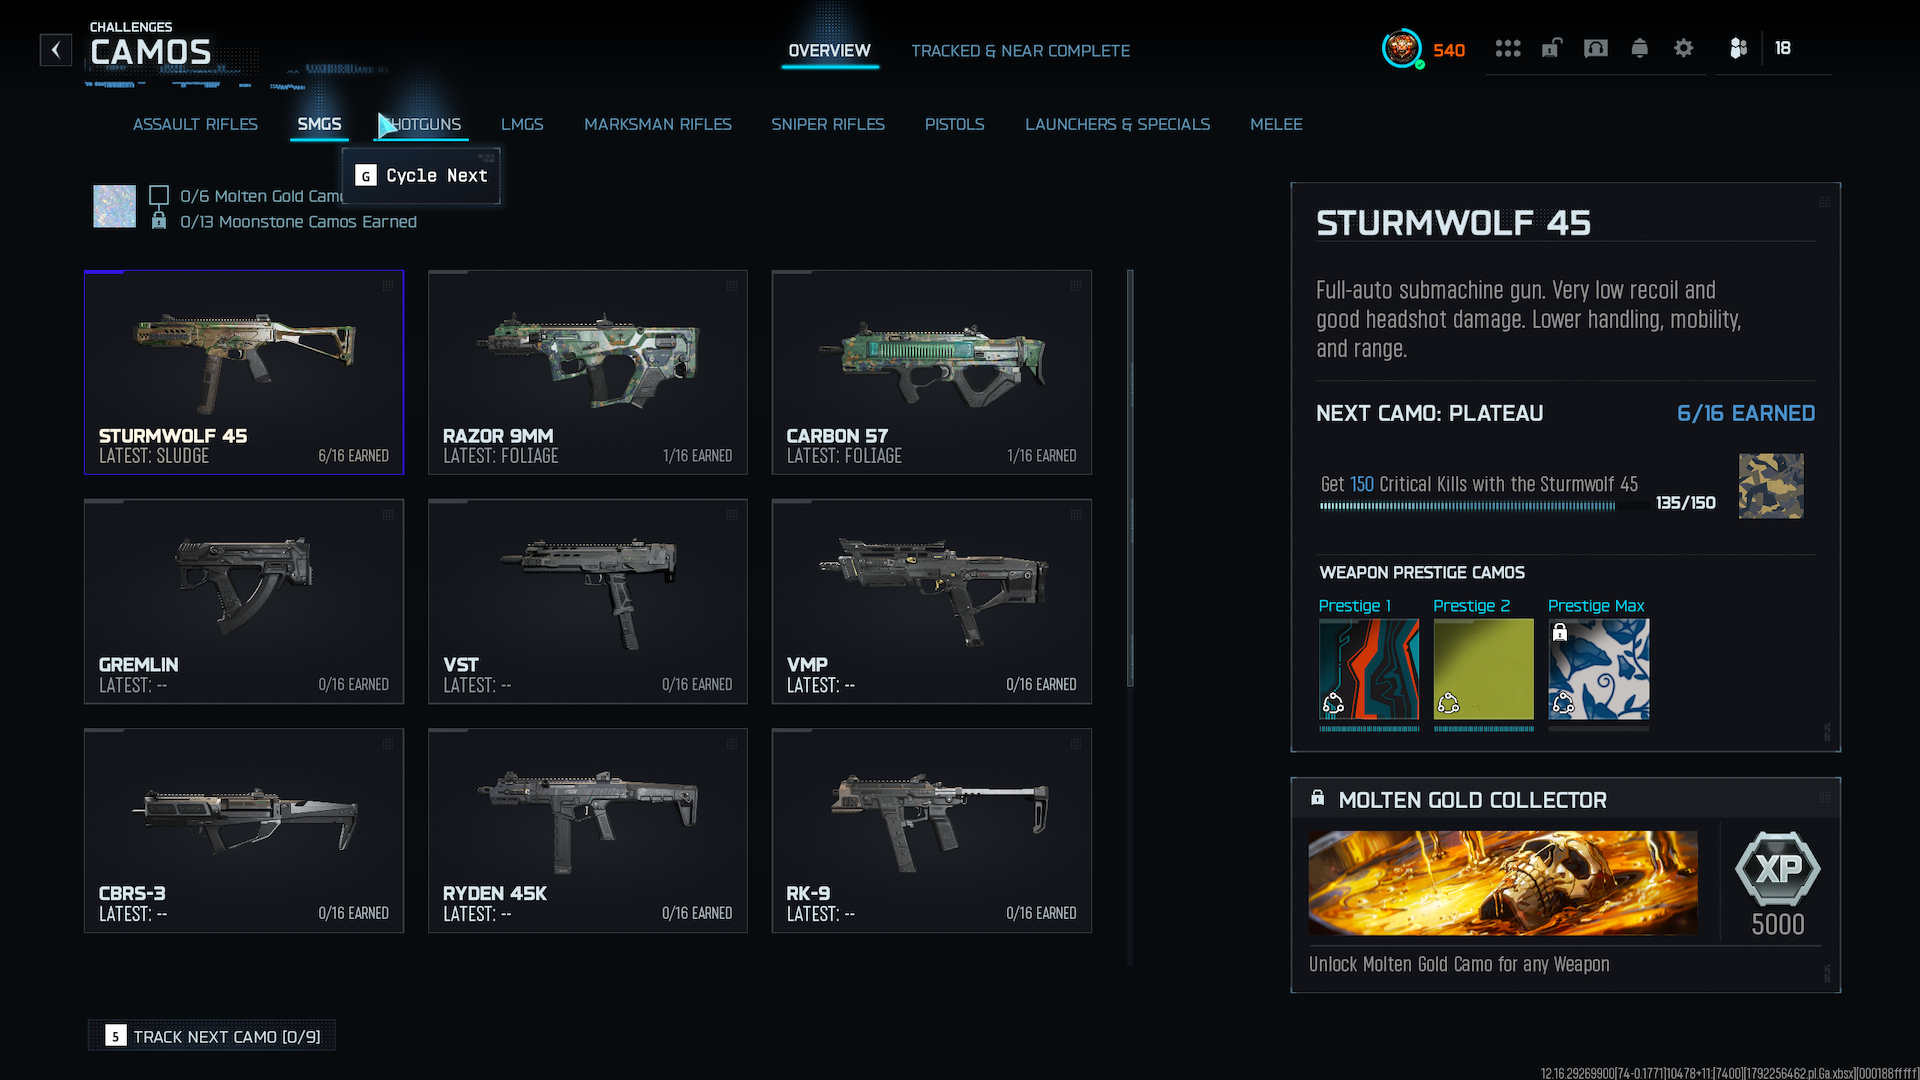This screenshot has height=1080, width=1920.
Task: Toggle the Molten Gold Camos checkbox
Action: [x=158, y=195]
